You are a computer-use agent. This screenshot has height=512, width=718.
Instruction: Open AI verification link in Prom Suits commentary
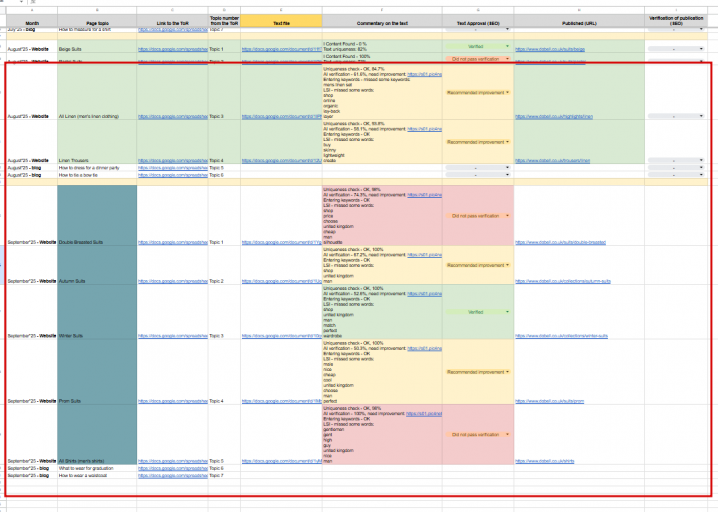pos(424,349)
